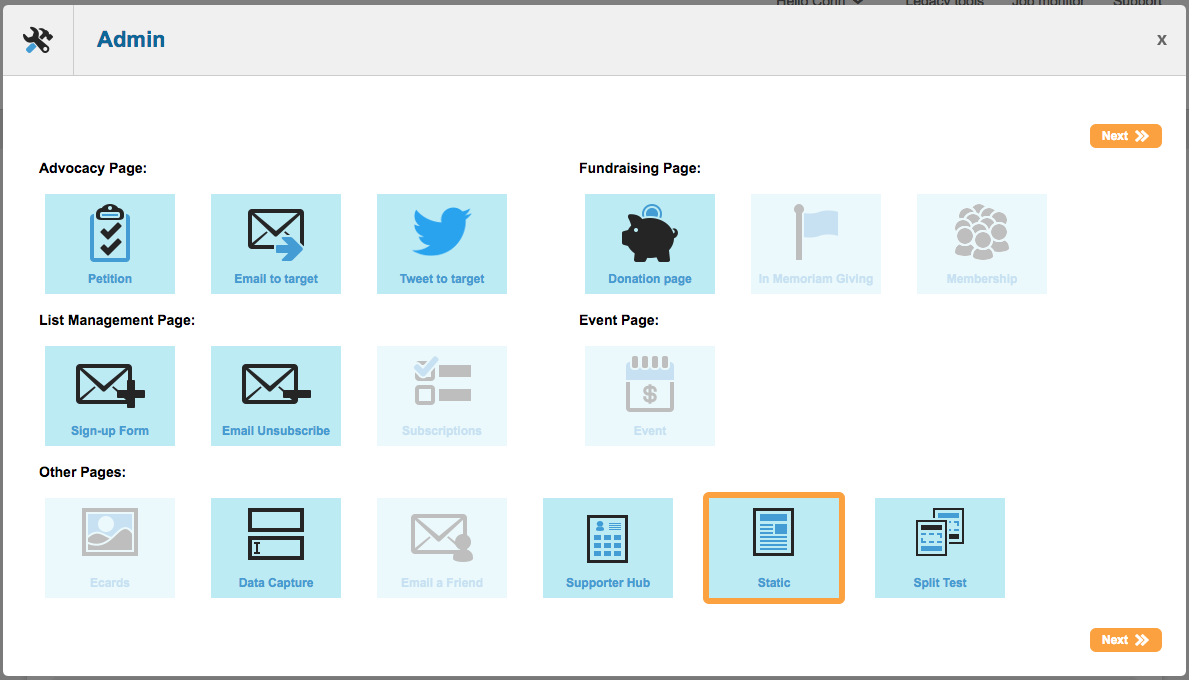Select the Data Capture page type
This screenshot has width=1189, height=680.
276,548
